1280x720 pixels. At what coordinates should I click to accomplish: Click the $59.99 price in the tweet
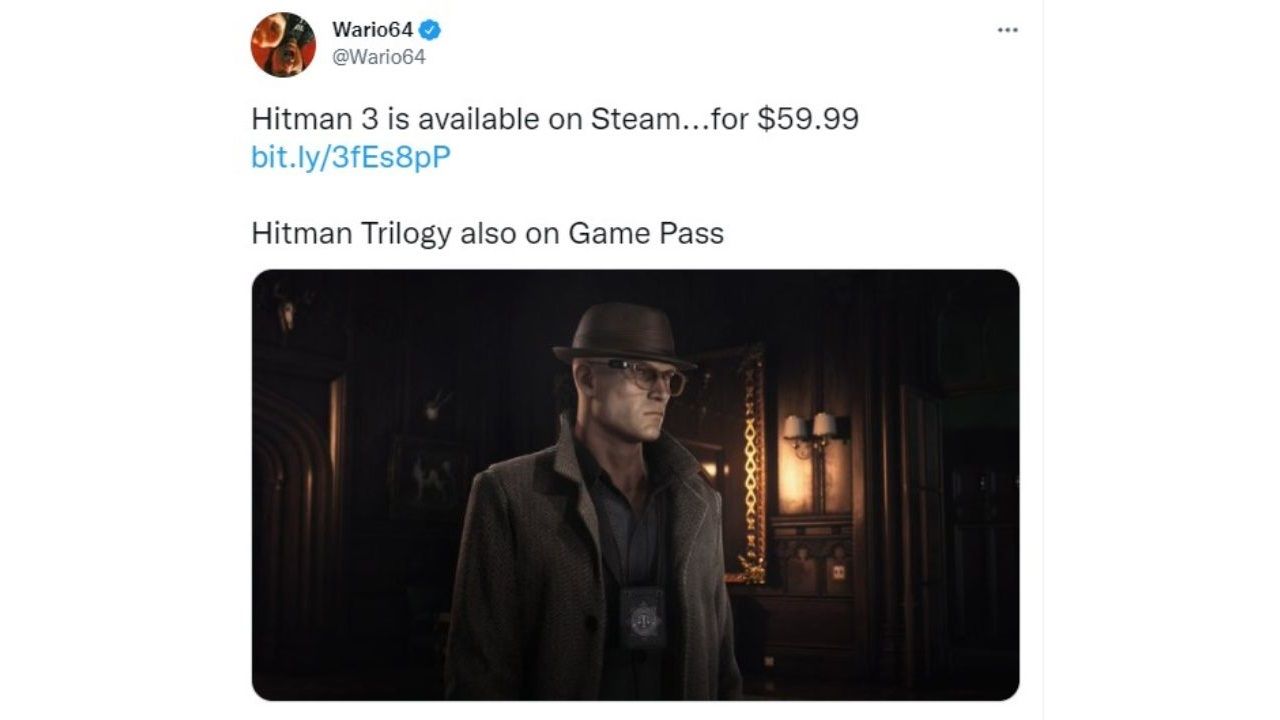(x=808, y=119)
